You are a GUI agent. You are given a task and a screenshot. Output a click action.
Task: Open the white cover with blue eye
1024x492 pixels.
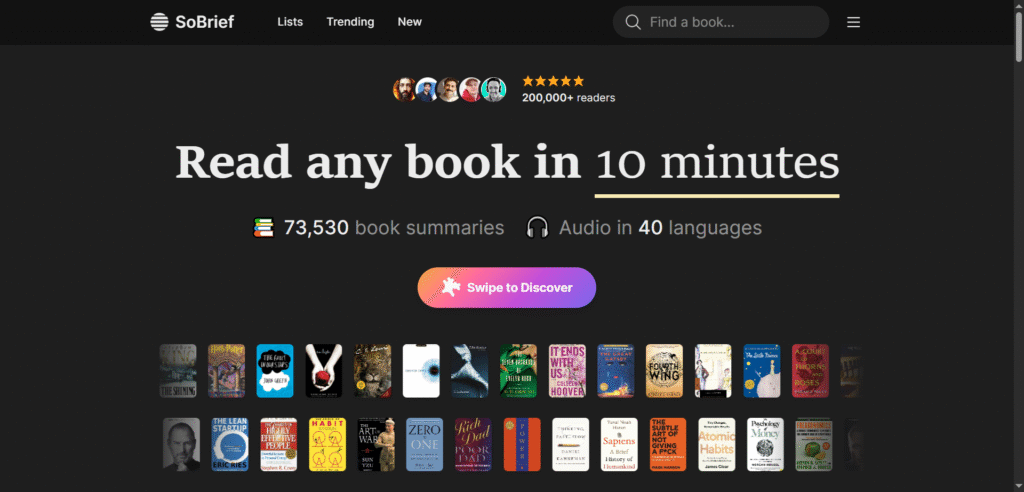(x=421, y=371)
